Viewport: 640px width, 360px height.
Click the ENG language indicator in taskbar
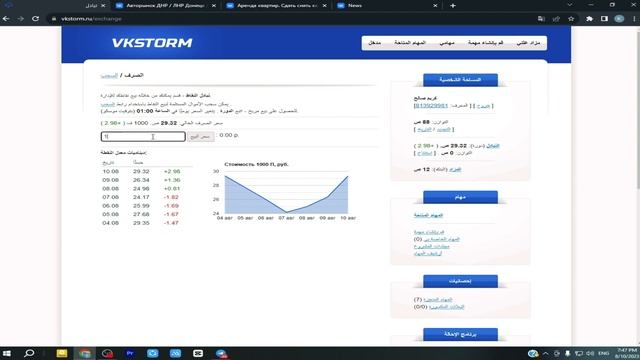604,353
